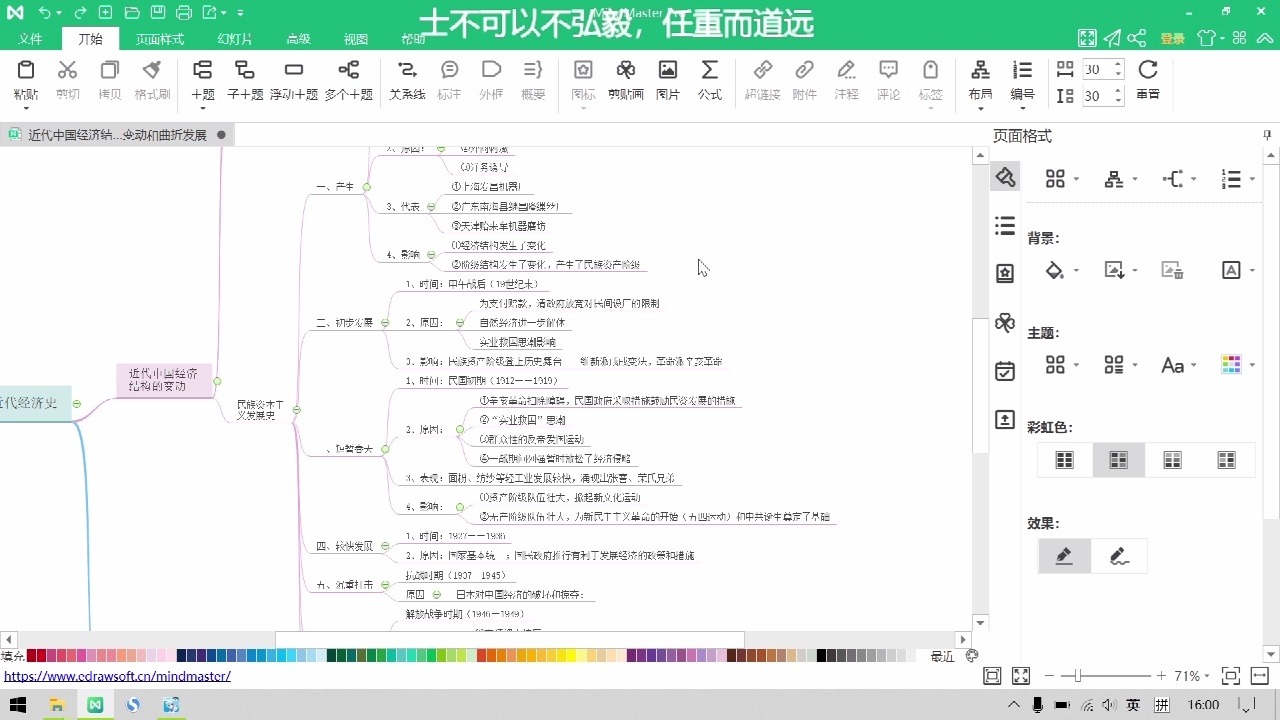The height and width of the screenshot is (720, 1280).
Task: Open the cdrawsoft mindmaster link
Action: [x=117, y=676]
